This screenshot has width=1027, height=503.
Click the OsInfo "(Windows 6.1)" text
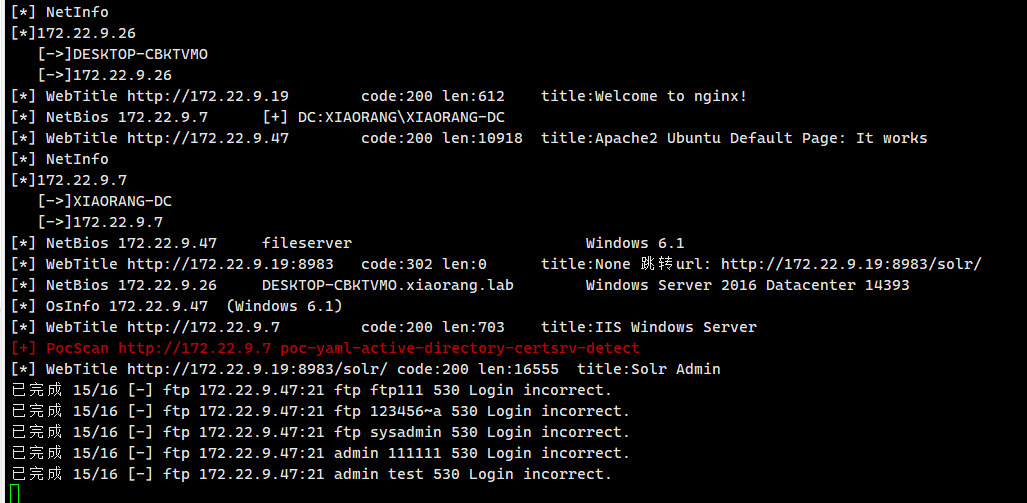click(284, 306)
